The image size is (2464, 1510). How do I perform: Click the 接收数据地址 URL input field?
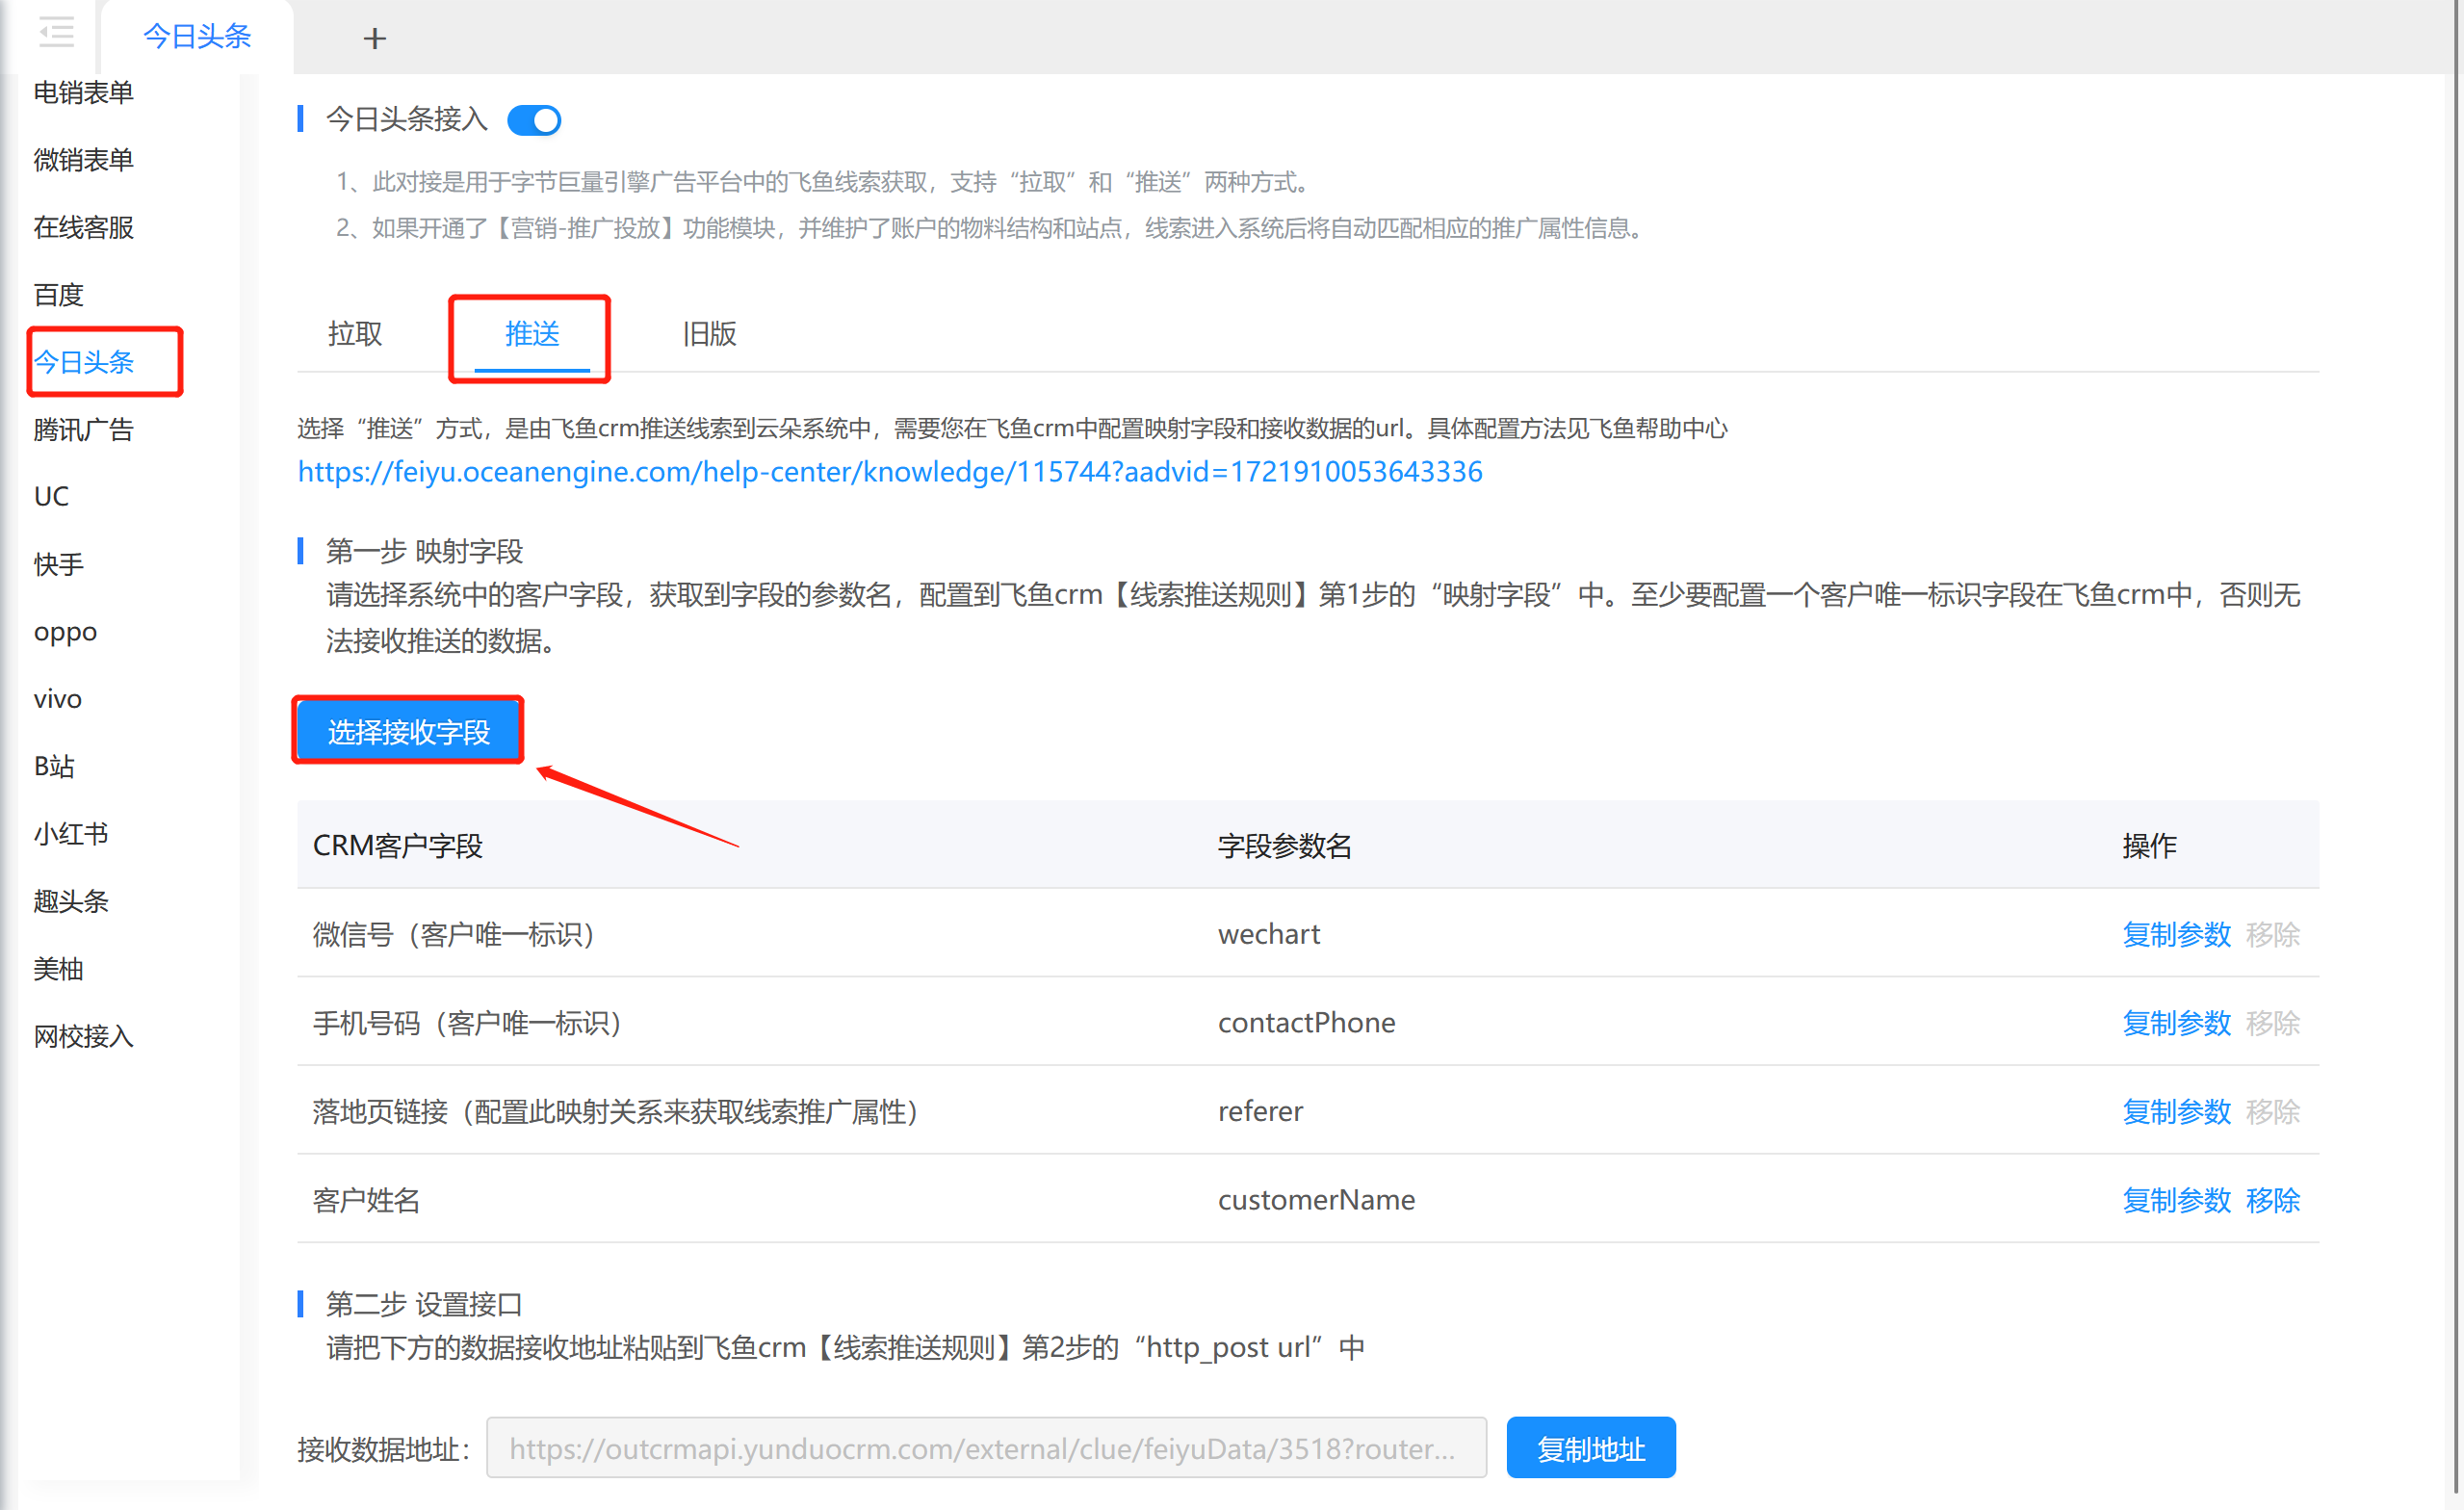[985, 1448]
